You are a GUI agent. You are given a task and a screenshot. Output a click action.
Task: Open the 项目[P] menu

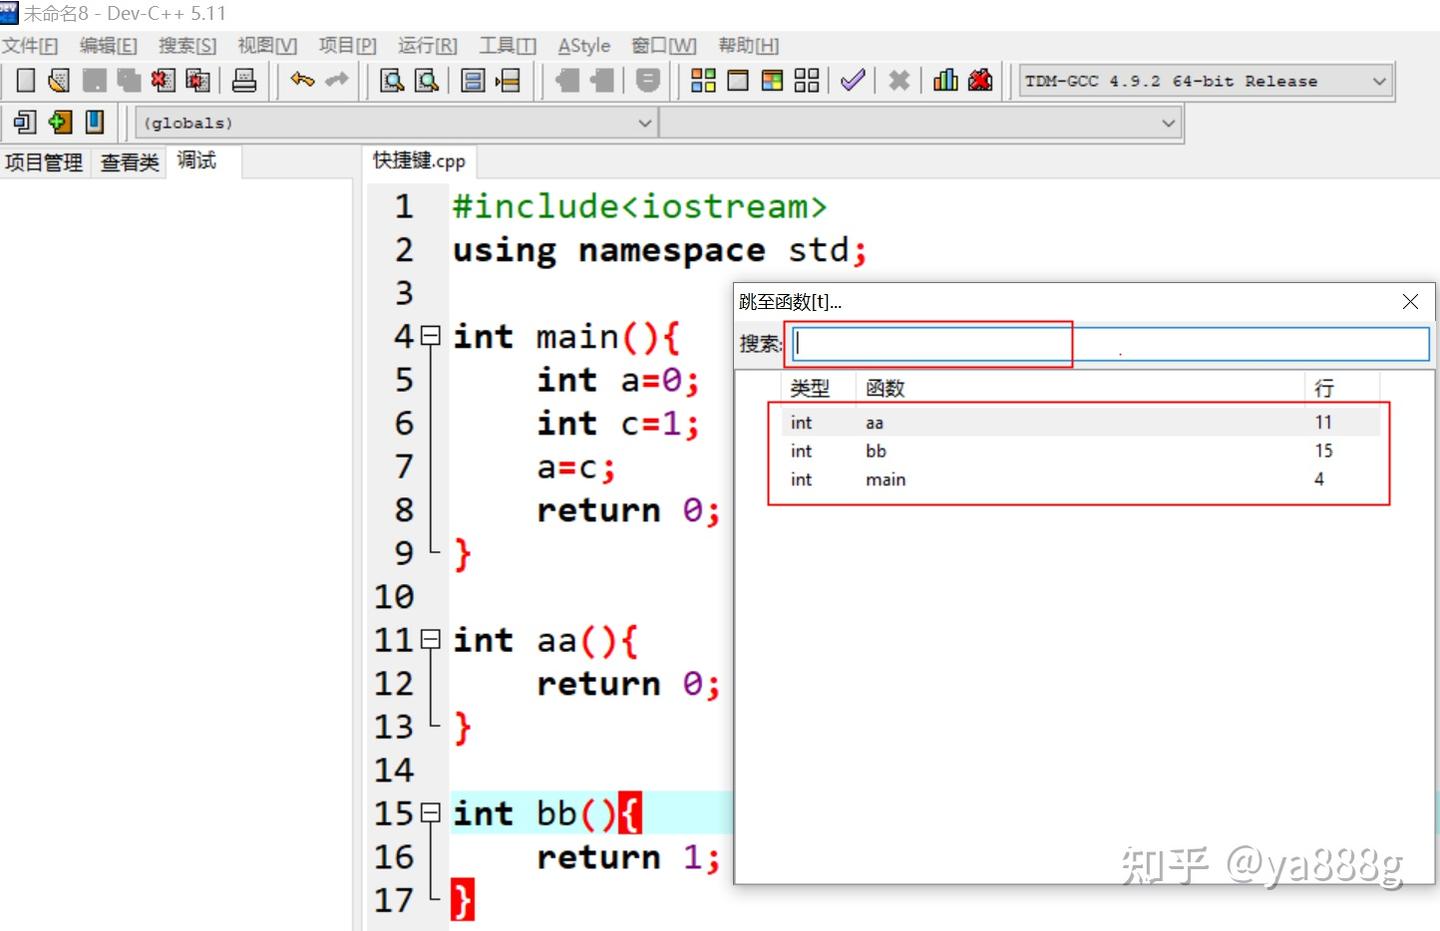(347, 45)
